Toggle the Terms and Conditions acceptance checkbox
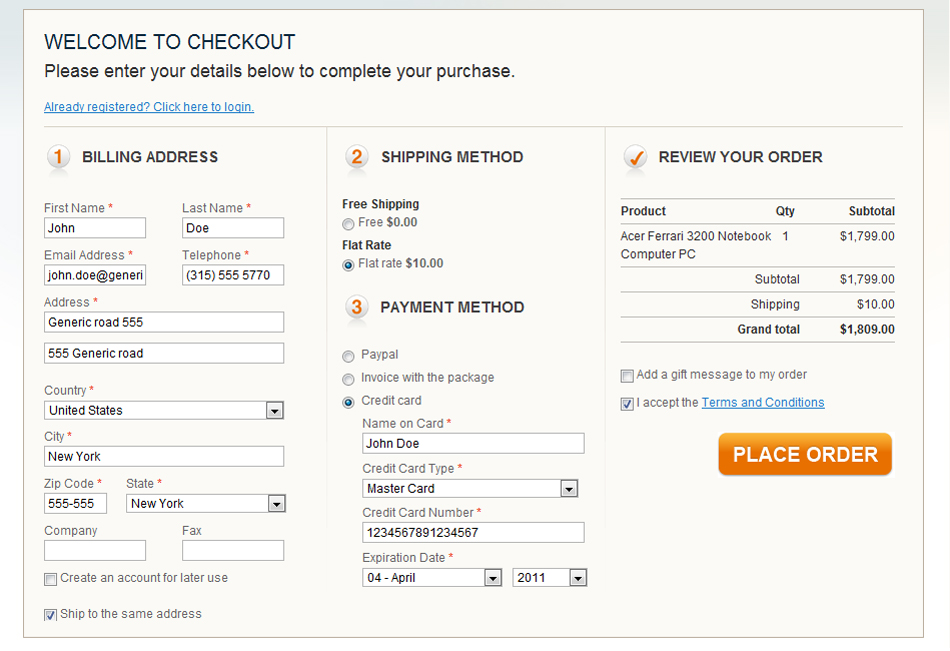Viewport: 950px width, 651px height. [627, 404]
